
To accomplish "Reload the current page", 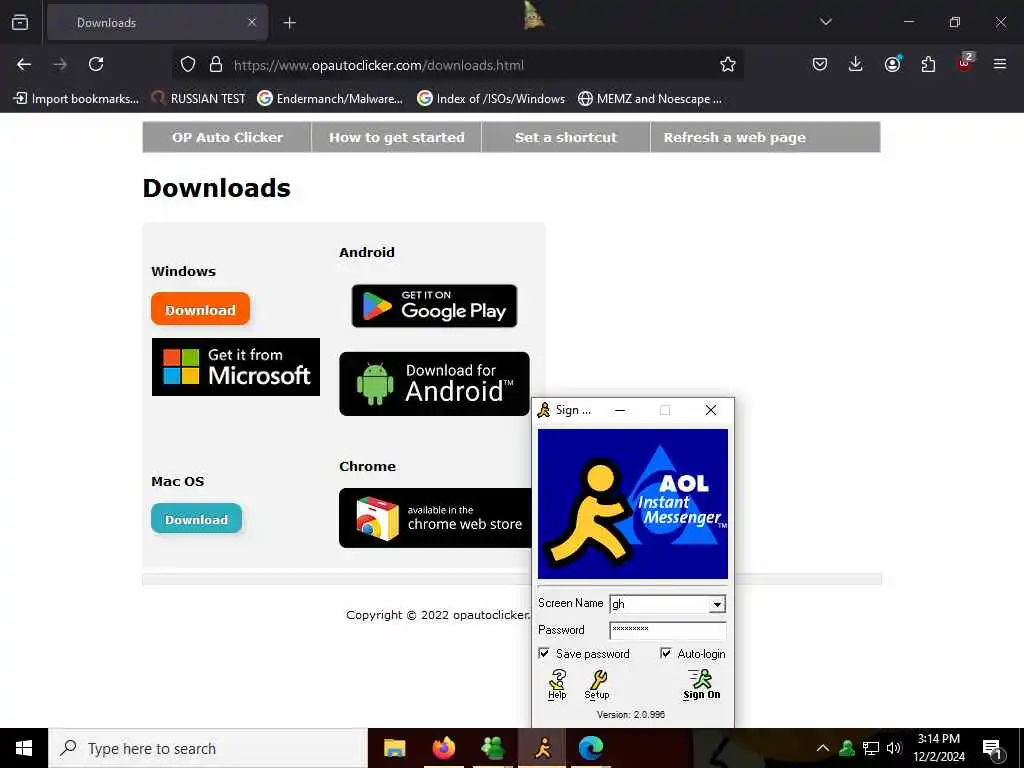I will (96, 64).
